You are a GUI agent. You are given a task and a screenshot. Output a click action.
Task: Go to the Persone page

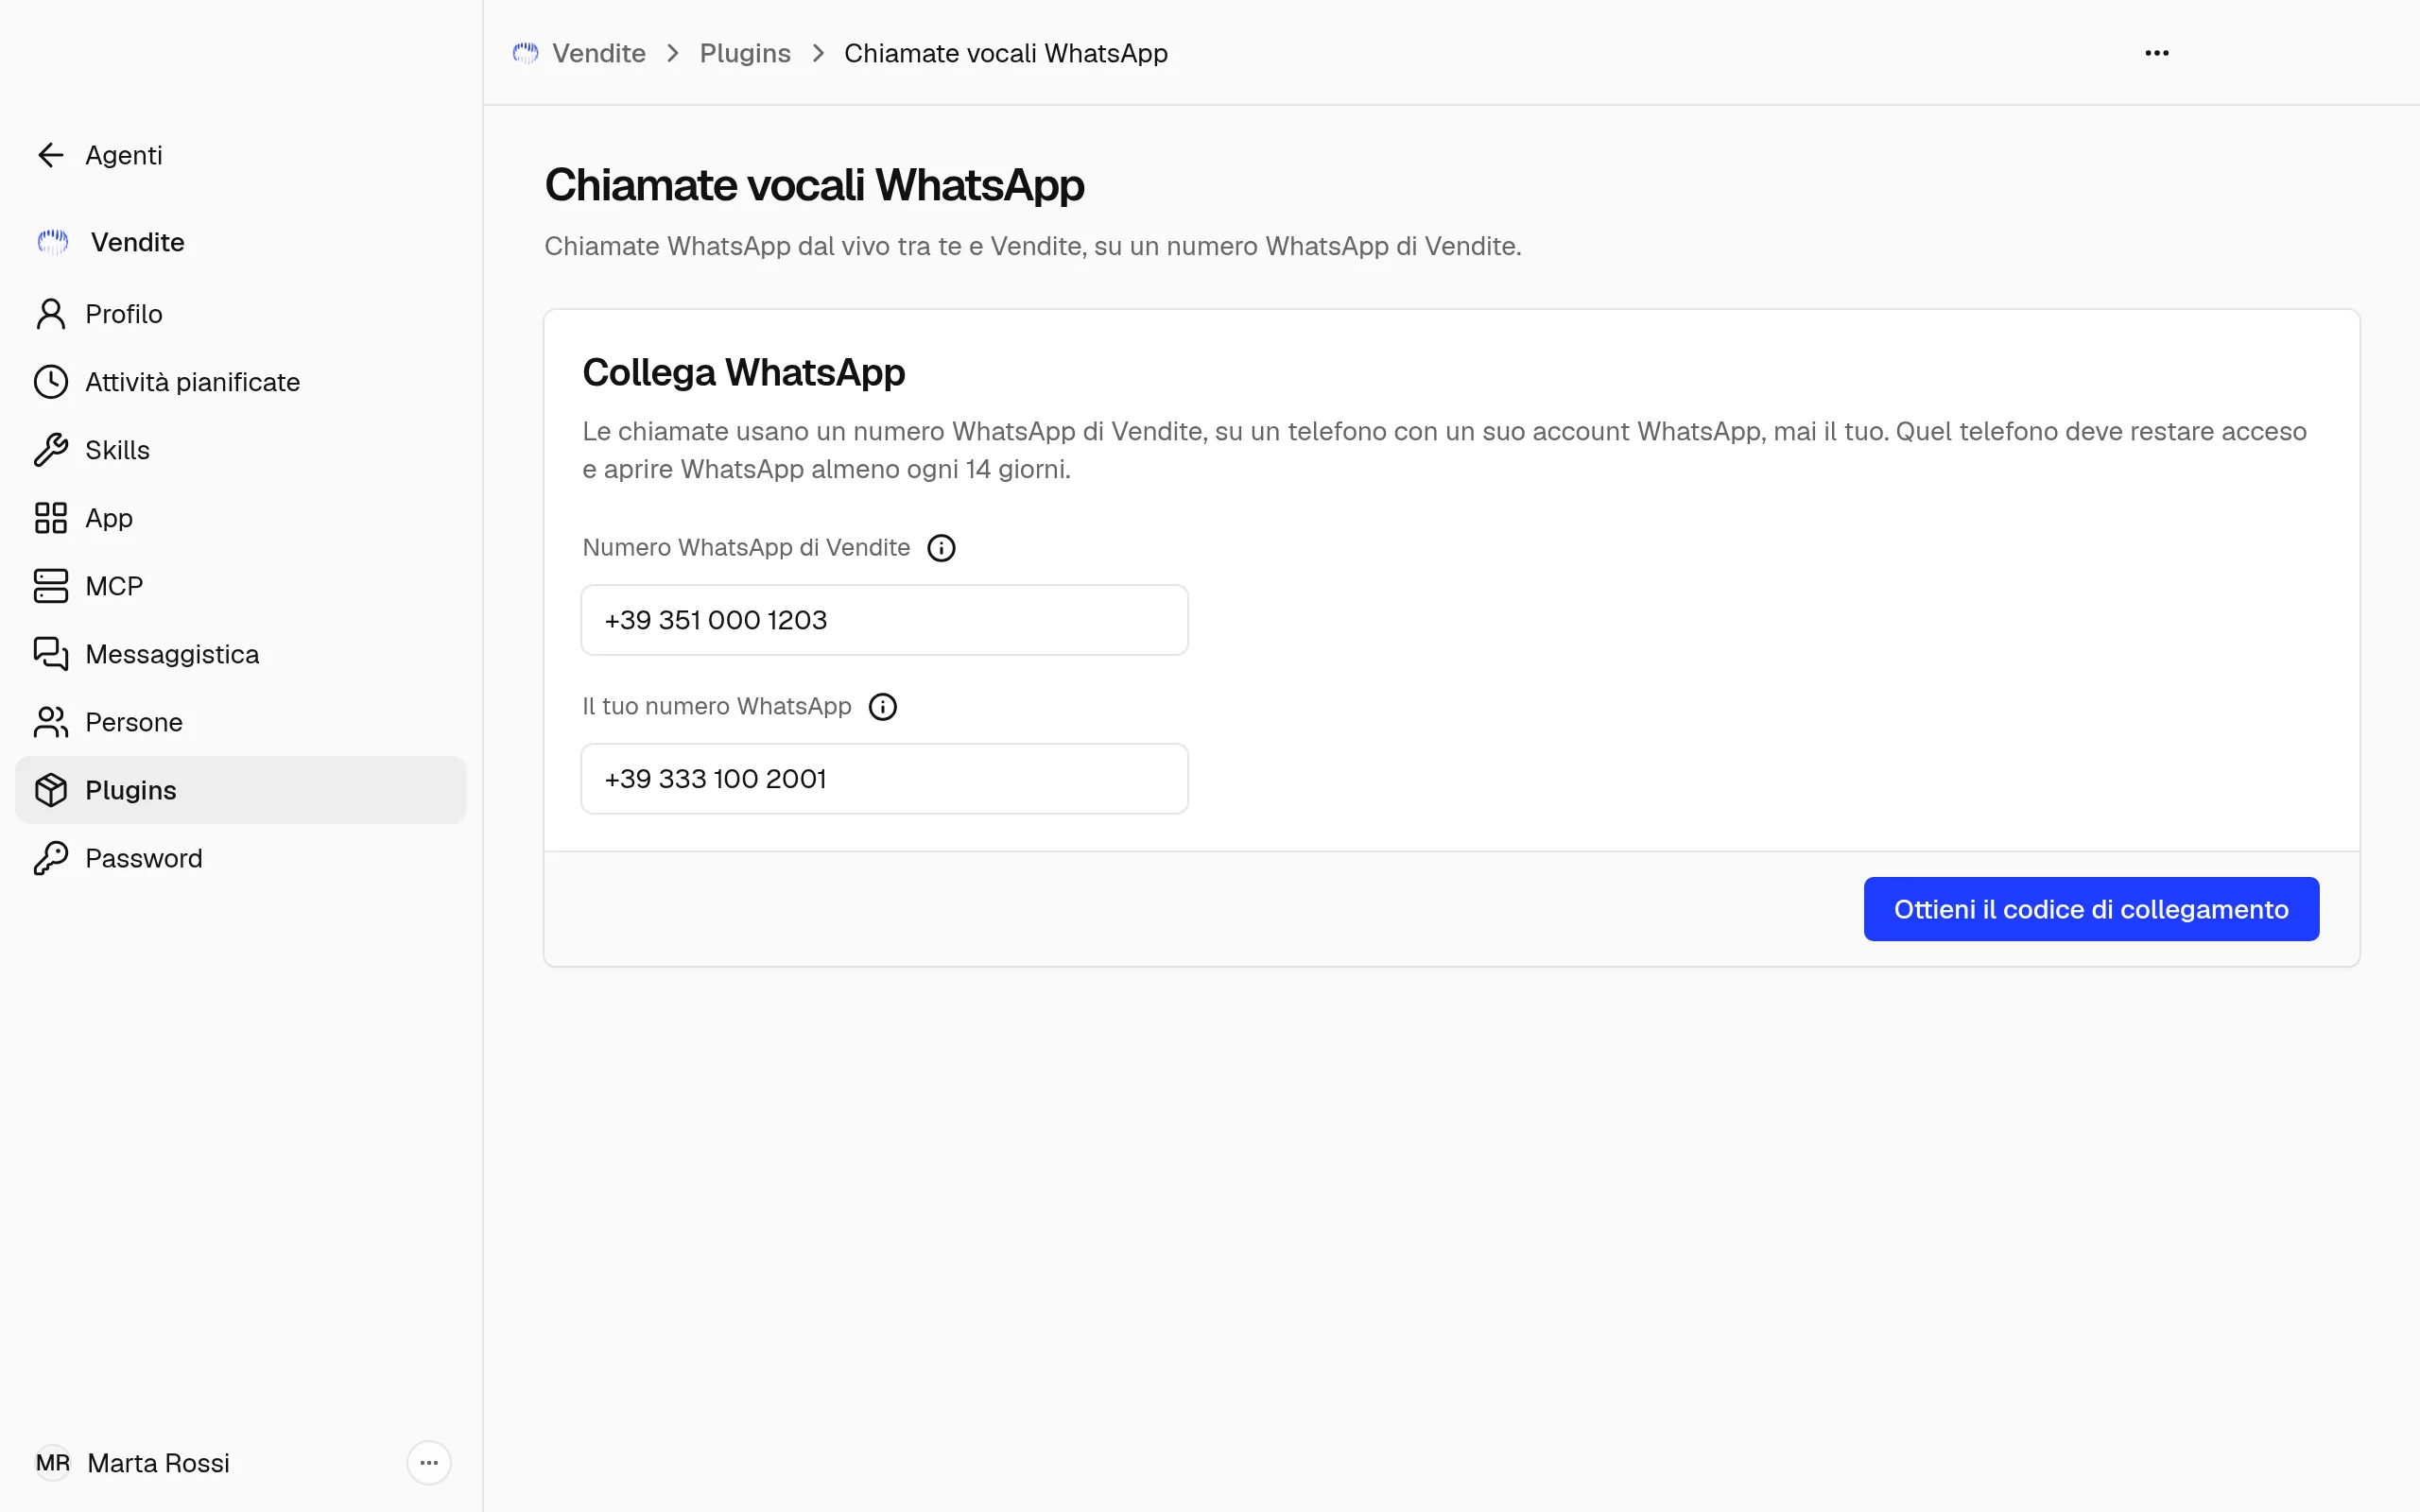pos(241,722)
